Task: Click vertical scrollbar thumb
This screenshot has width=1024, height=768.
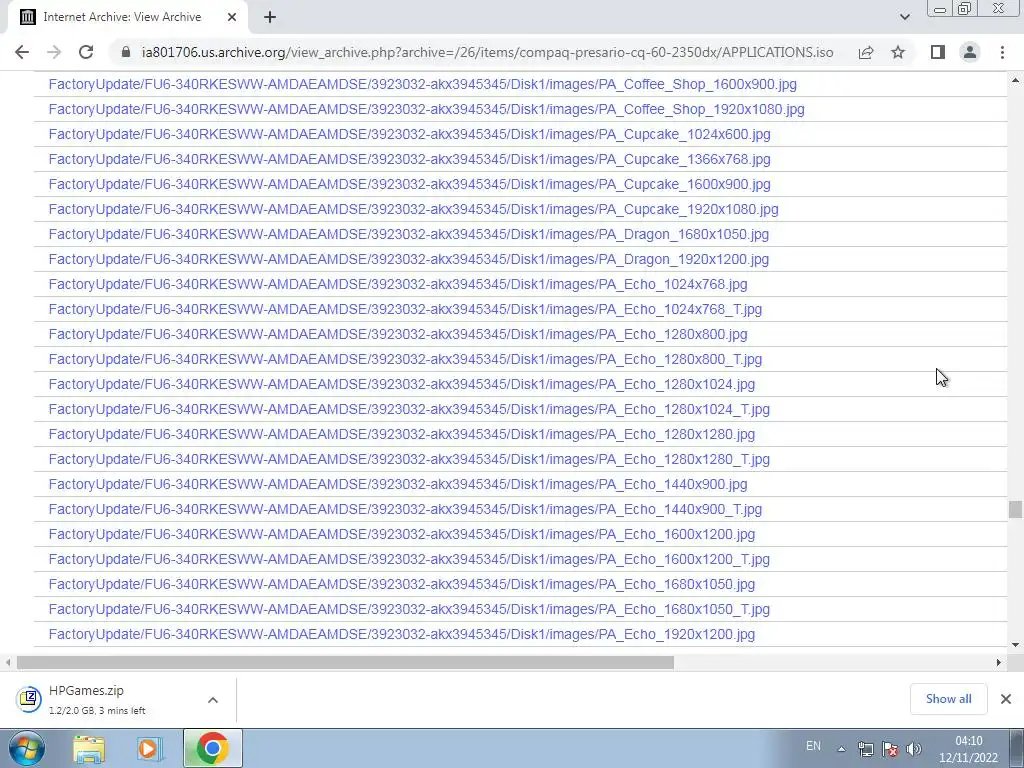Action: coord(1015,509)
